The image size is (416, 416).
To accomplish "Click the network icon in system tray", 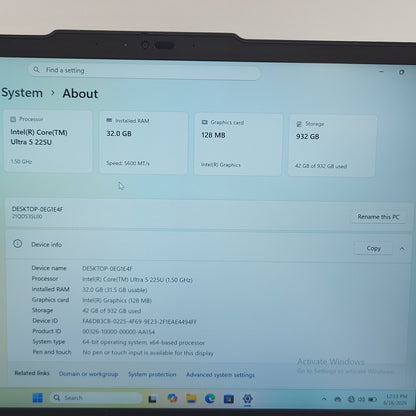I will coord(351,399).
